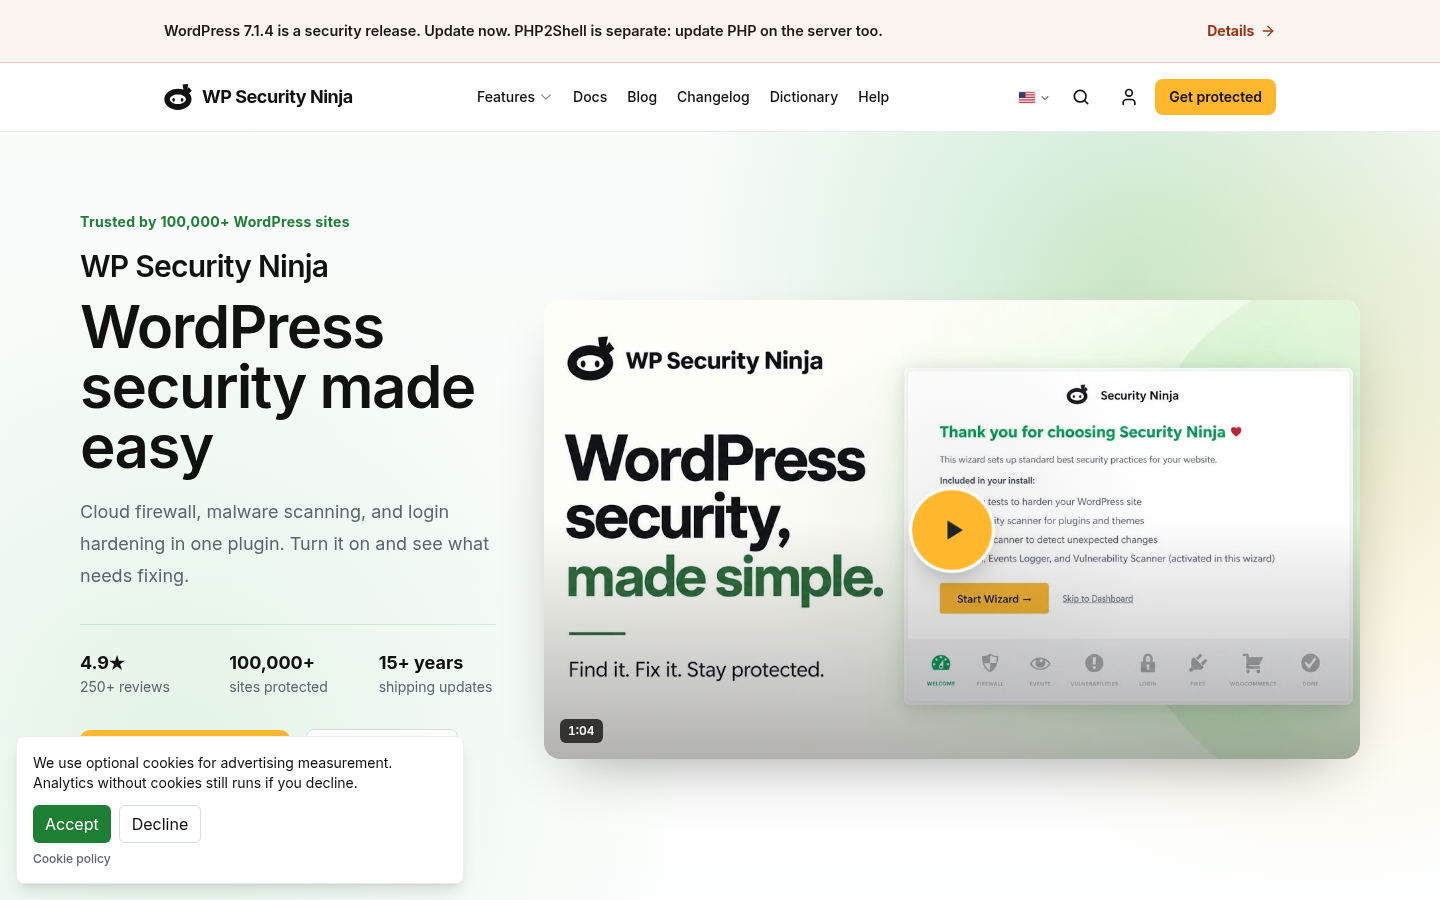1440x900 pixels.
Task: Click Skip to Dashboard link in preview
Action: (1097, 599)
